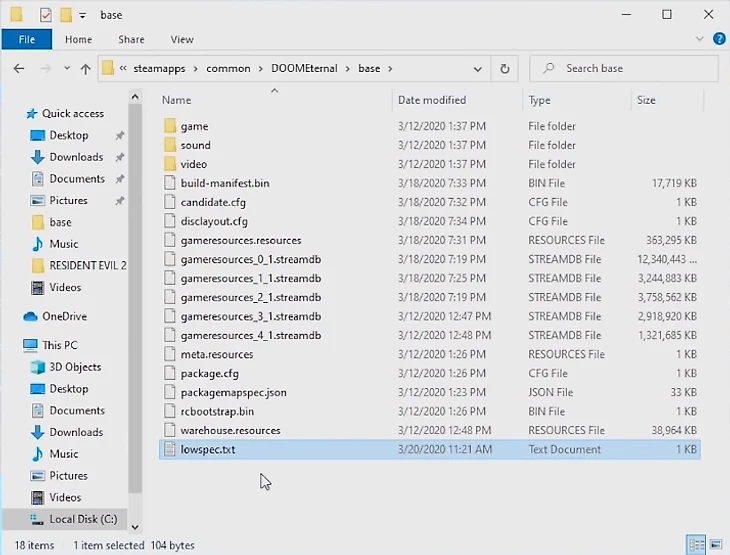This screenshot has width=730, height=555.
Task: Click the navigation pane vertical scrollbar
Action: [x=135, y=300]
